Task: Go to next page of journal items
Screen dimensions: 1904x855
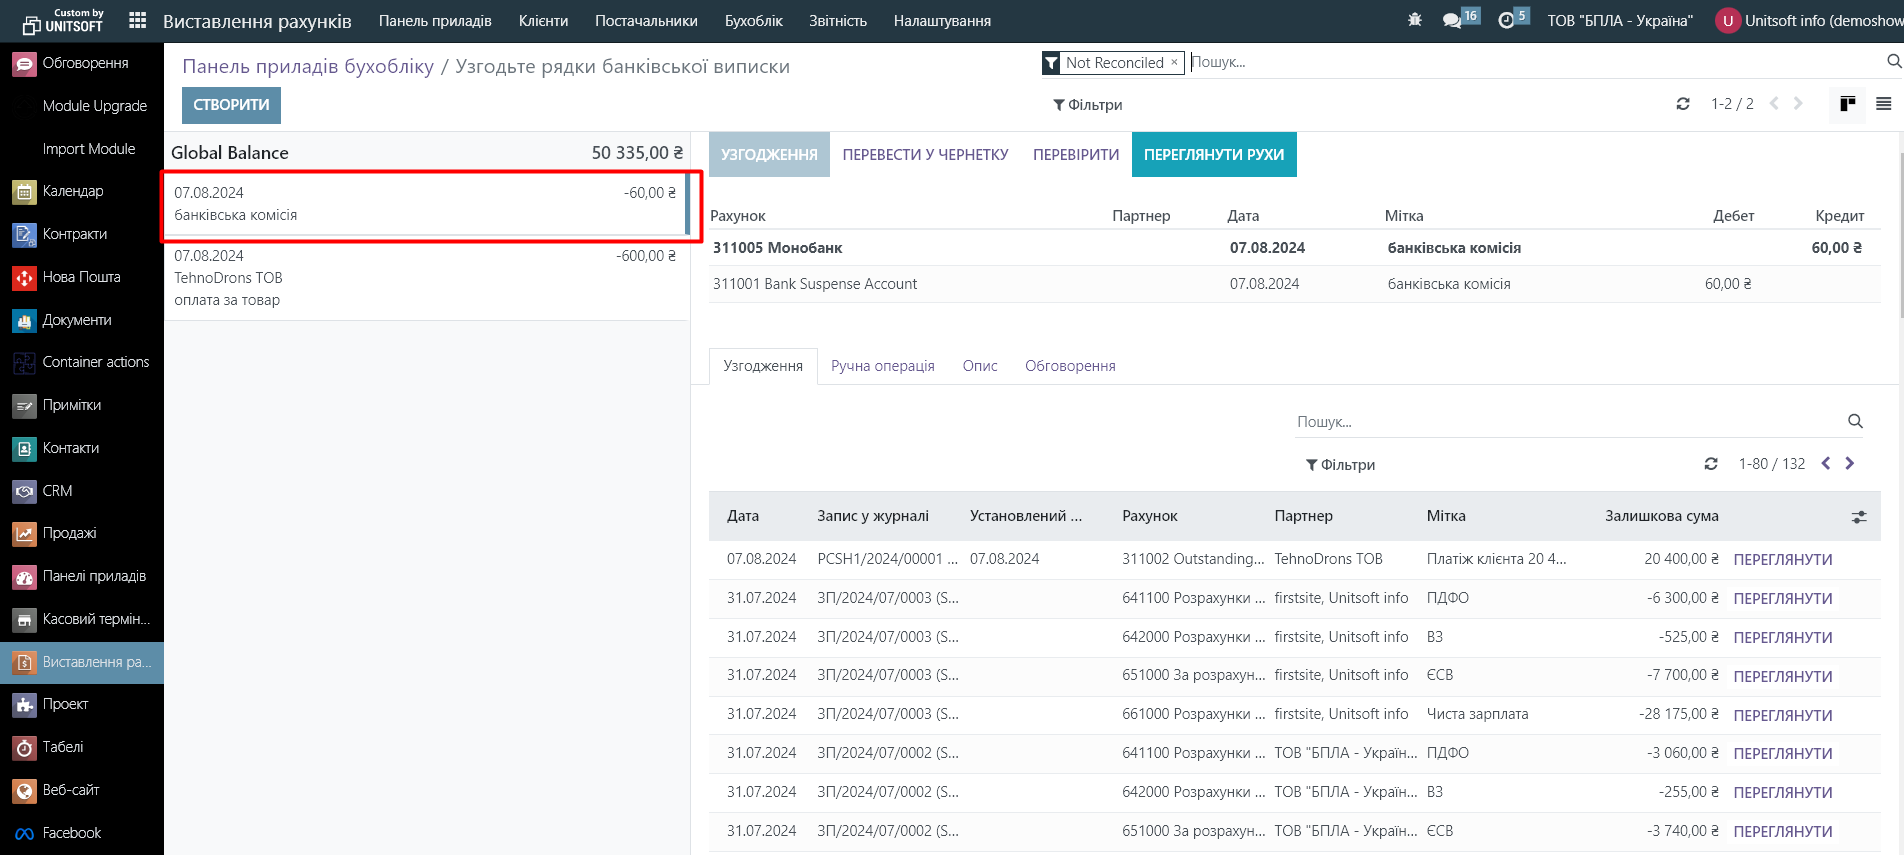Action: tap(1849, 464)
